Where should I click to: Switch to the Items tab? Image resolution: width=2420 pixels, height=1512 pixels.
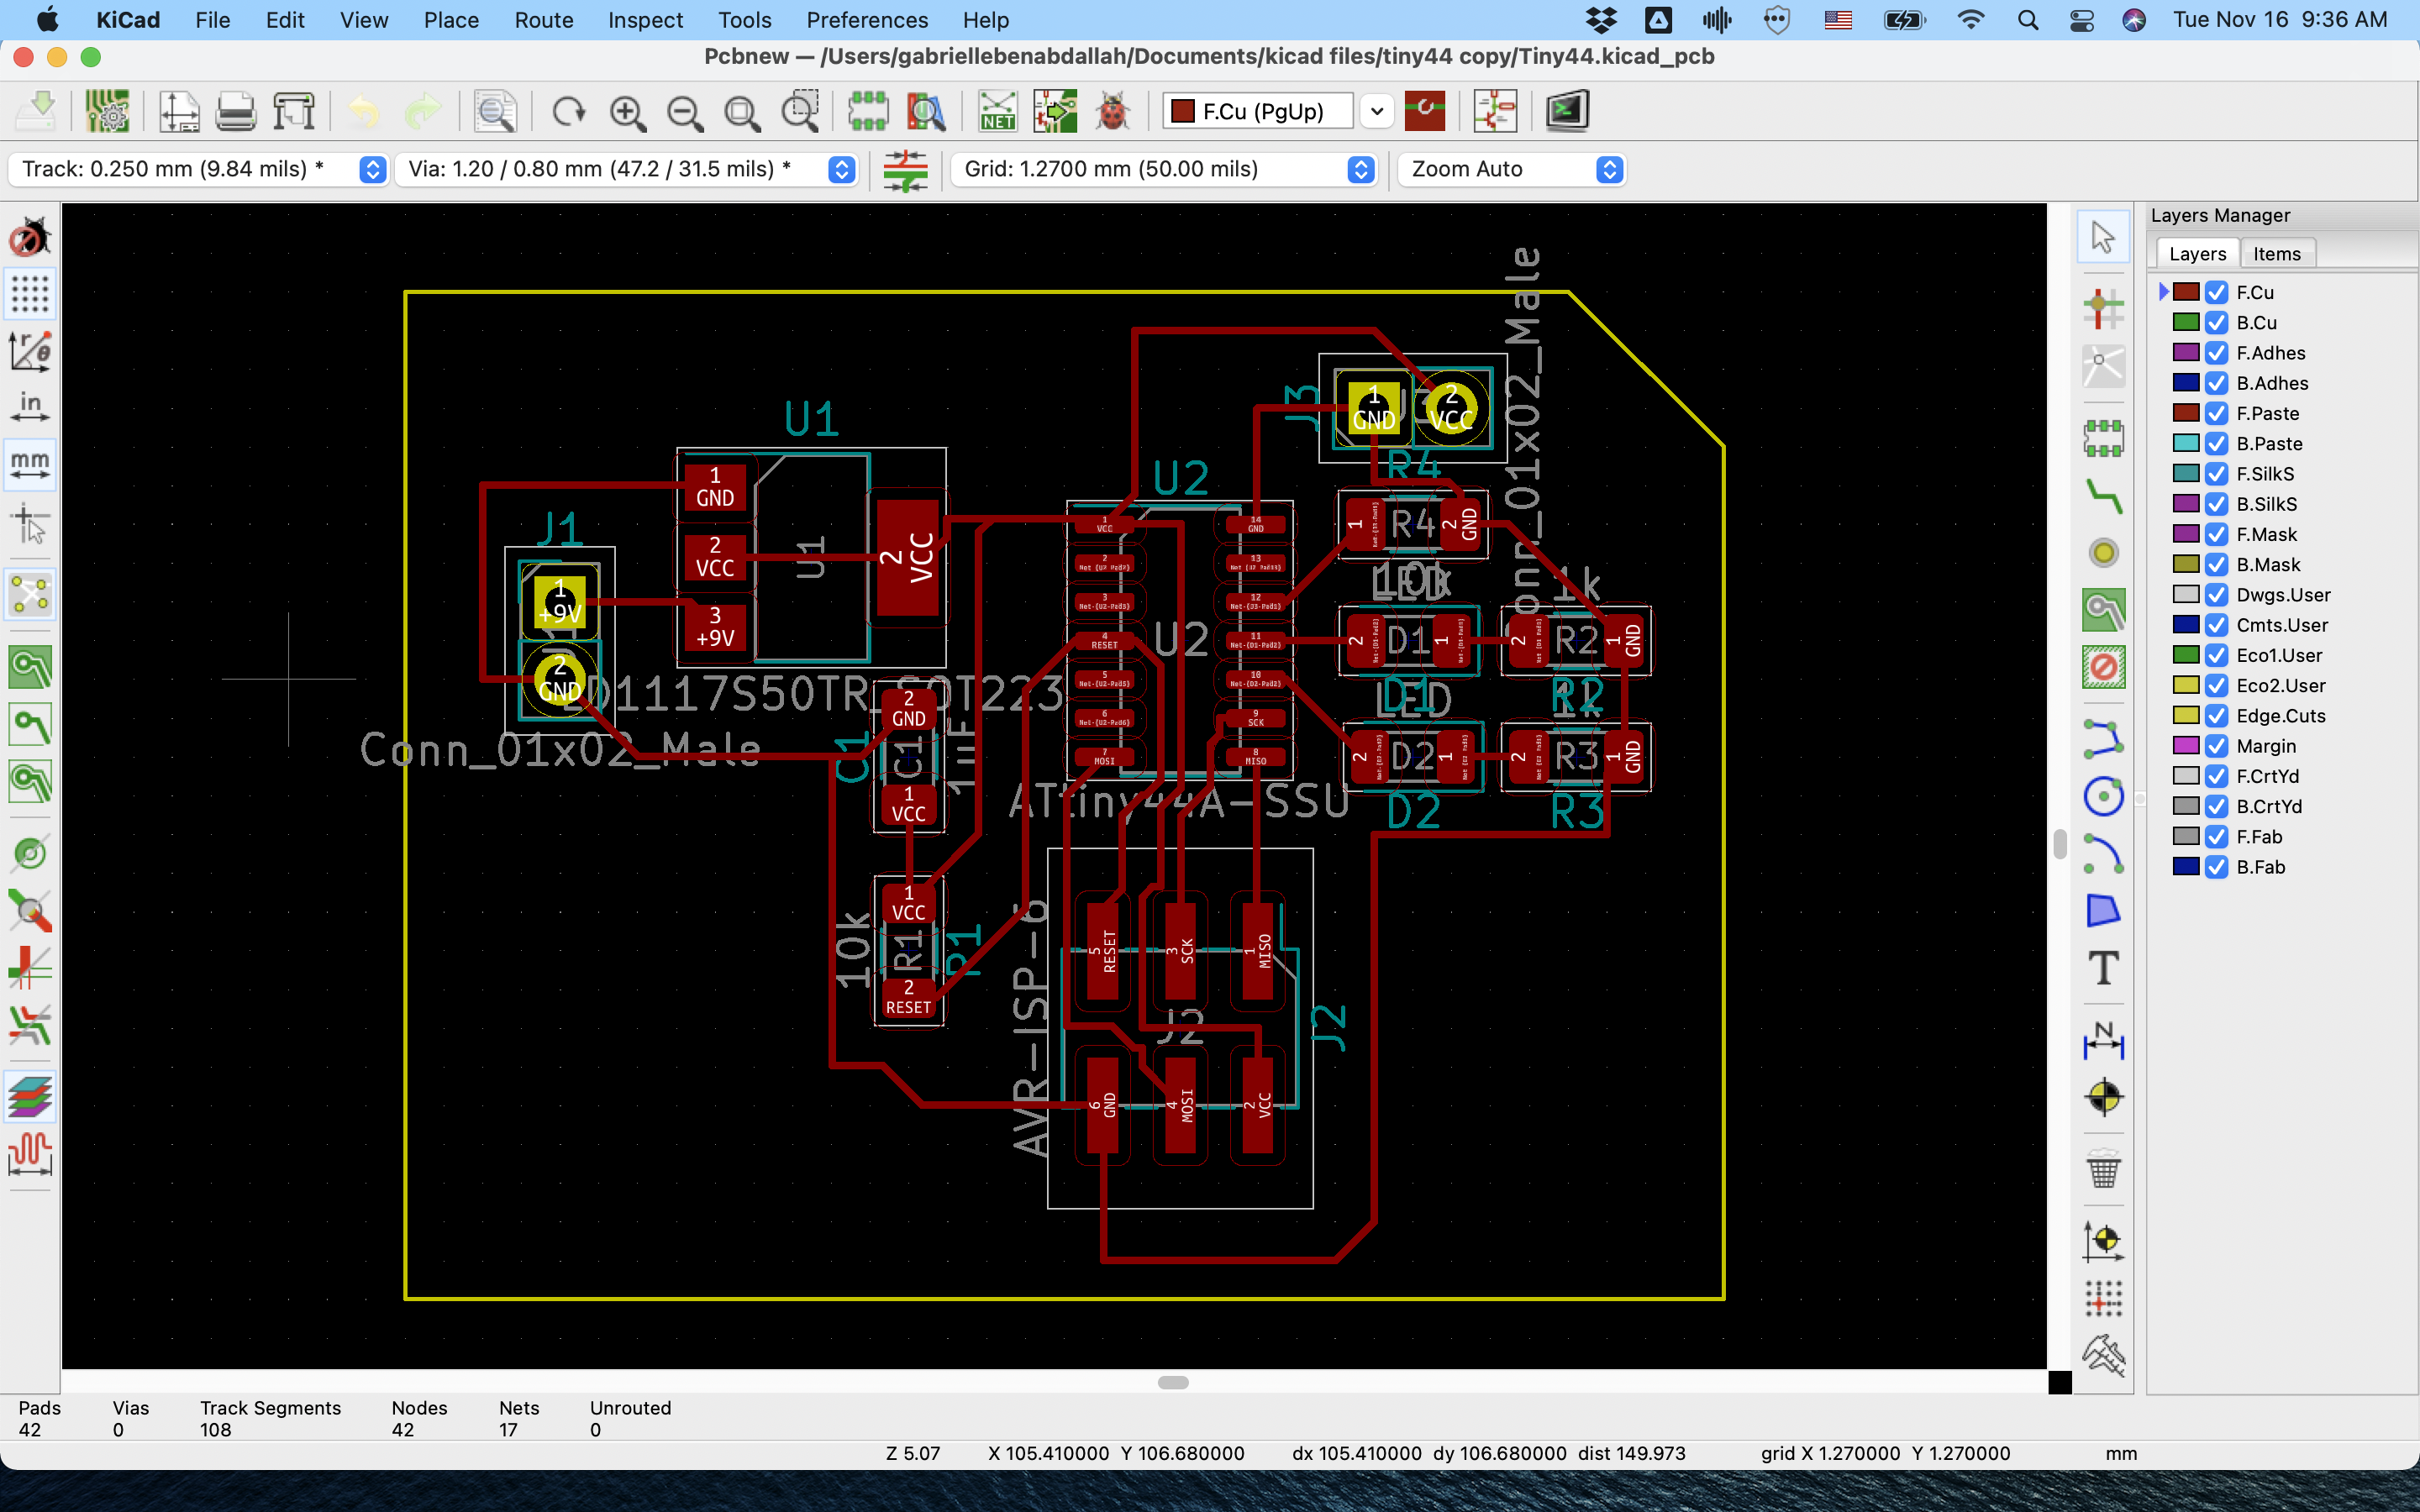2276,254
